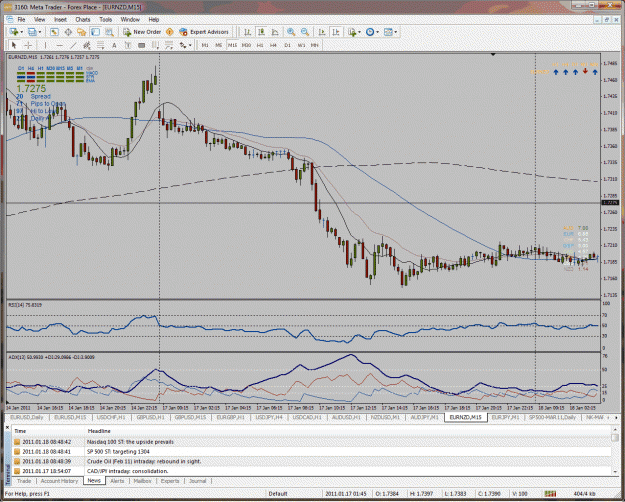Switch timeframe to M1
Image resolution: width=625 pixels, height=502 pixels.
pos(205,45)
